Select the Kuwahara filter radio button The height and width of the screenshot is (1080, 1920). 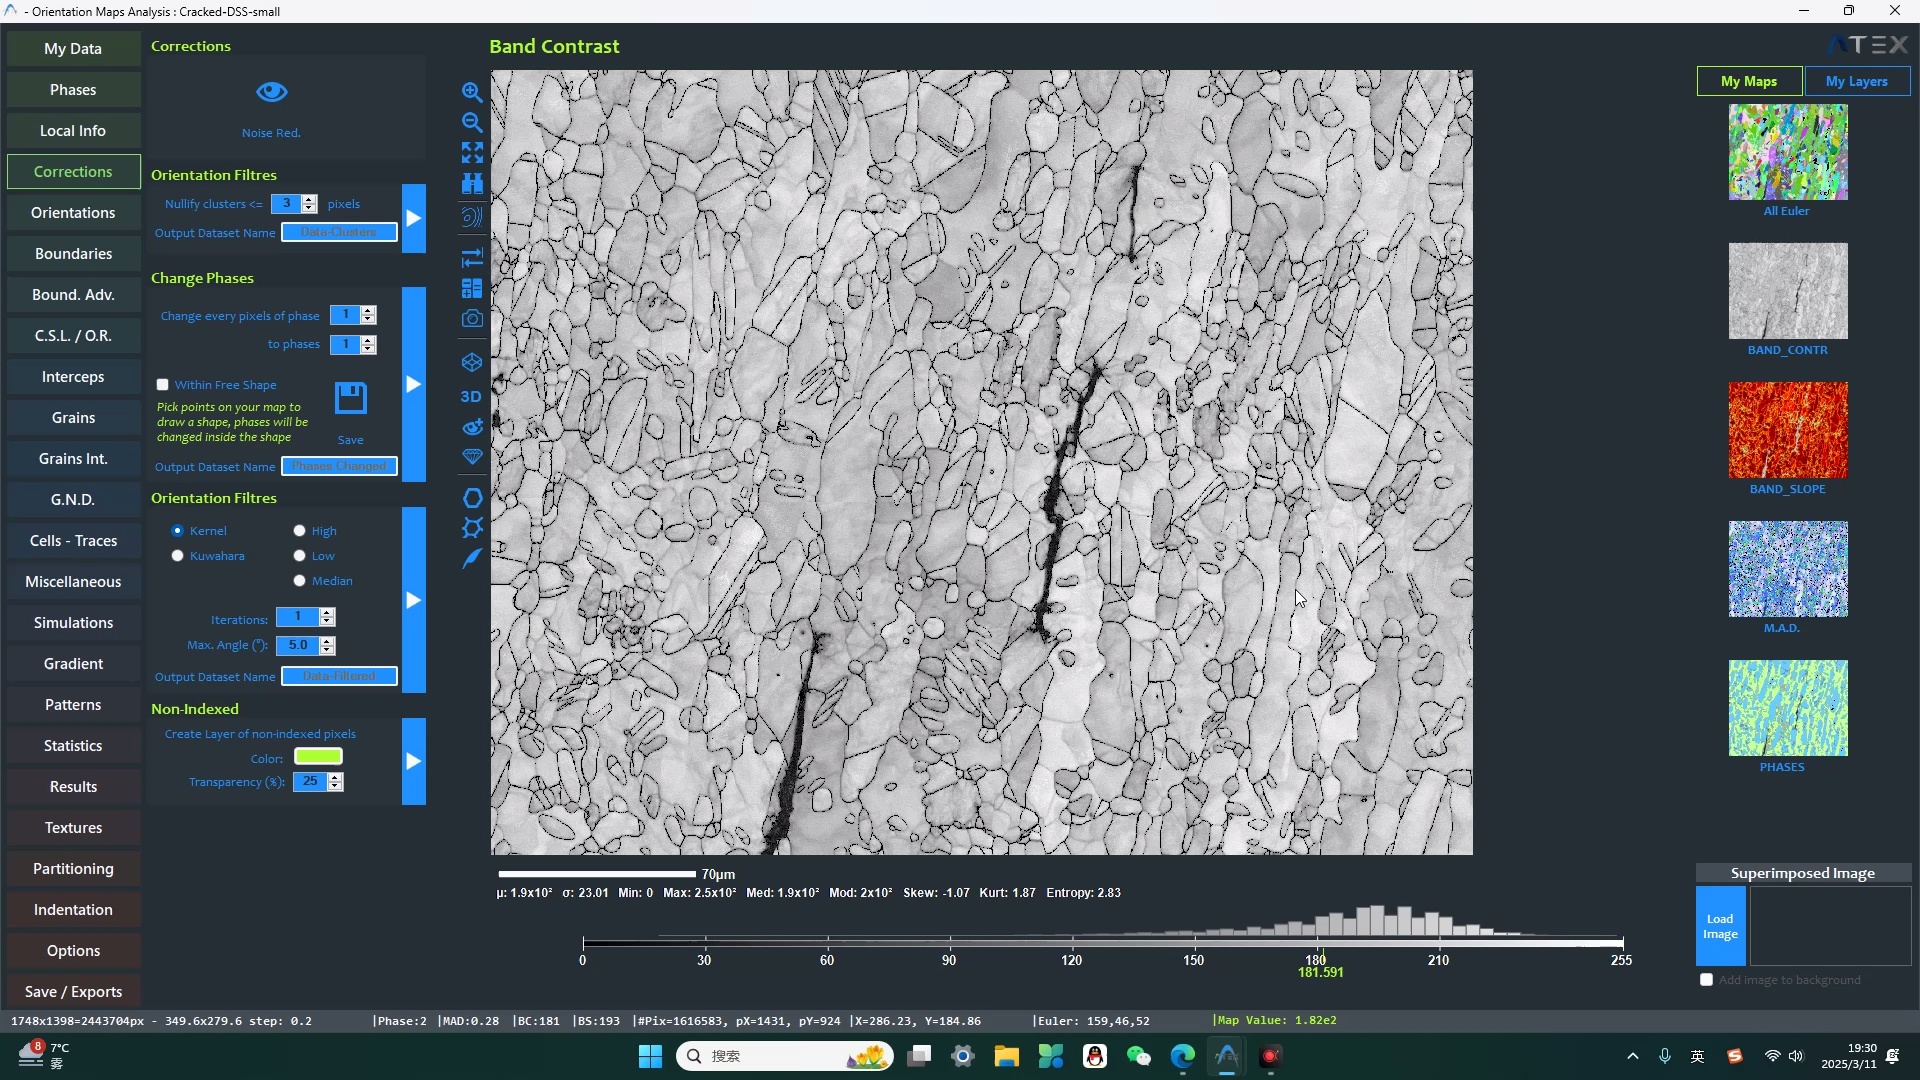pyautogui.click(x=178, y=556)
